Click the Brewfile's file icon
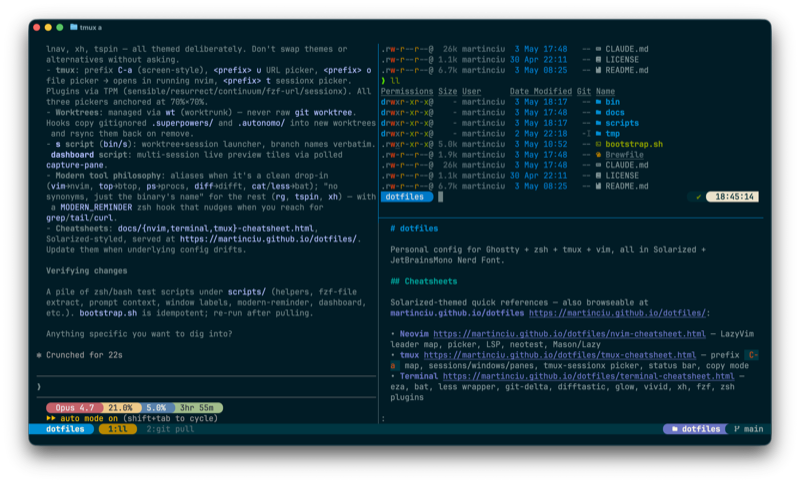 point(598,155)
